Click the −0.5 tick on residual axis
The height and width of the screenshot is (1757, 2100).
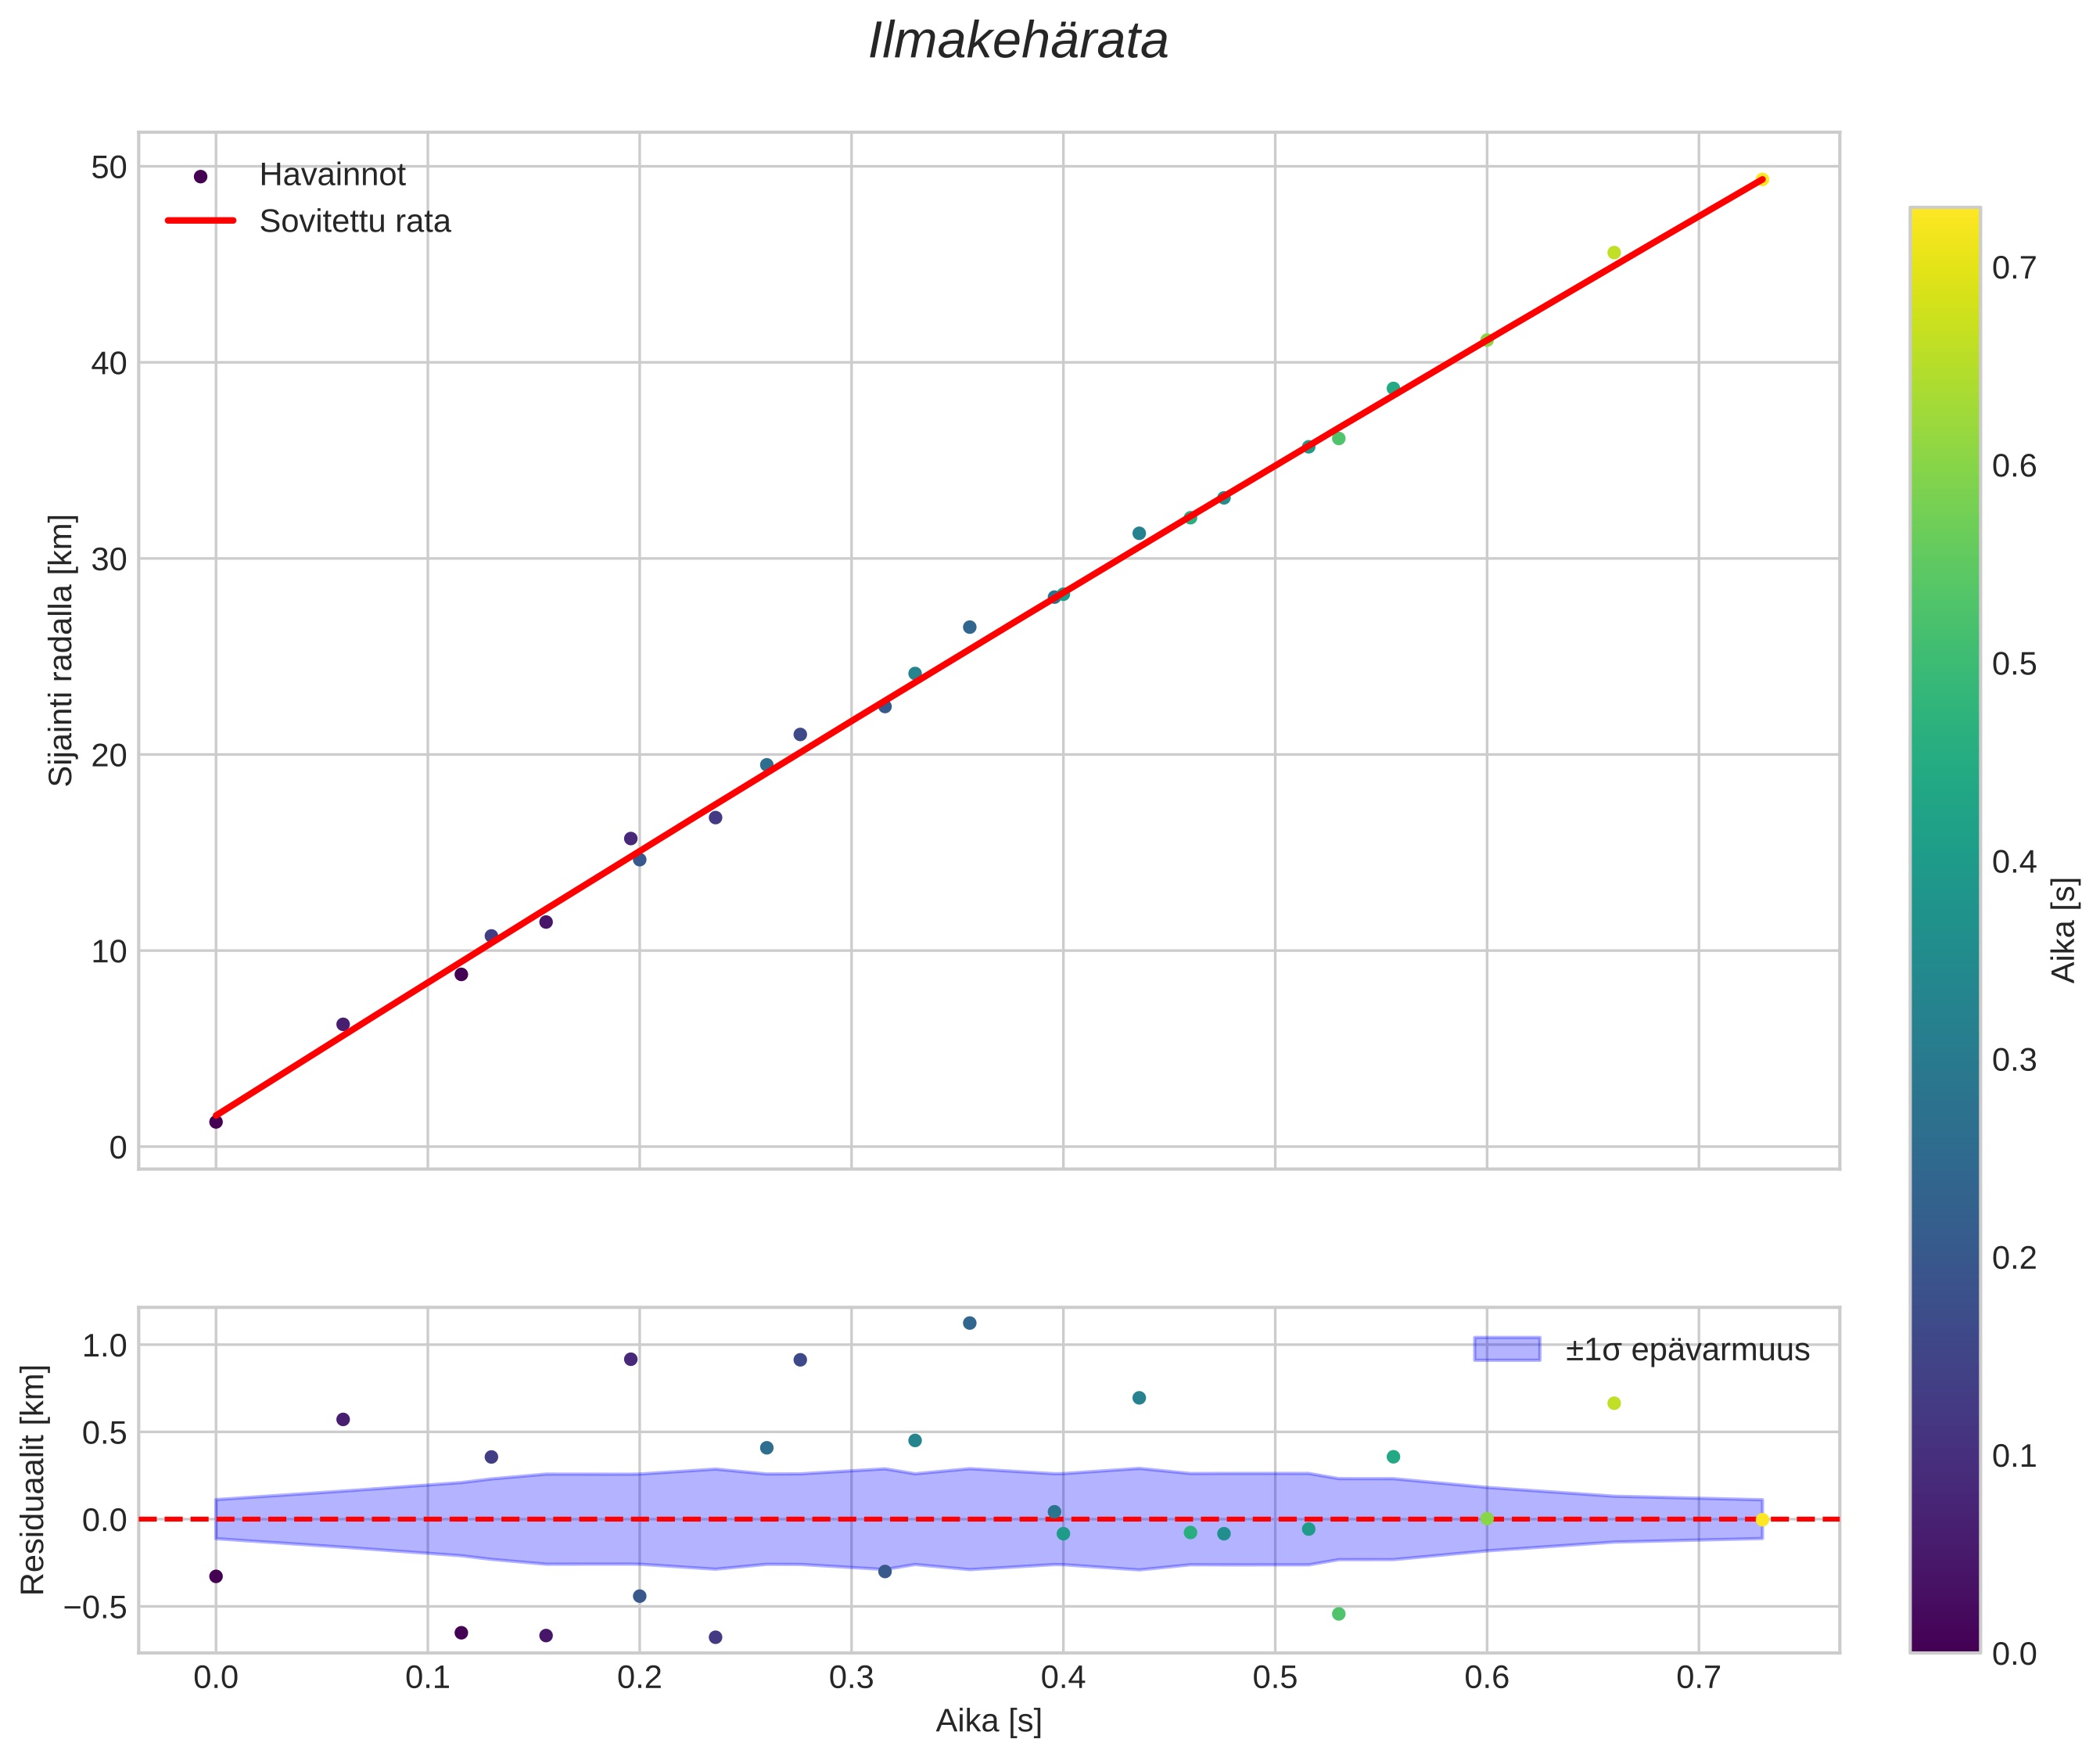95,1607
